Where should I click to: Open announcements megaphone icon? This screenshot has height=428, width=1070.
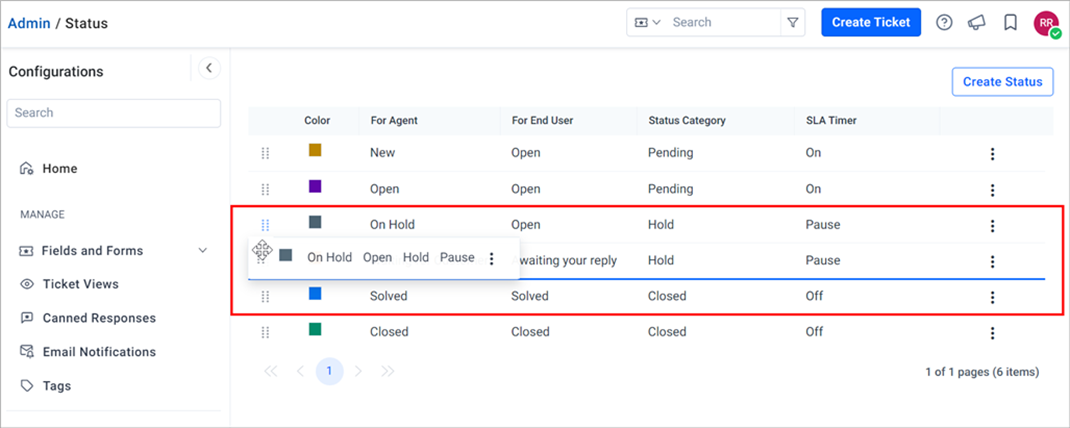coord(977,23)
